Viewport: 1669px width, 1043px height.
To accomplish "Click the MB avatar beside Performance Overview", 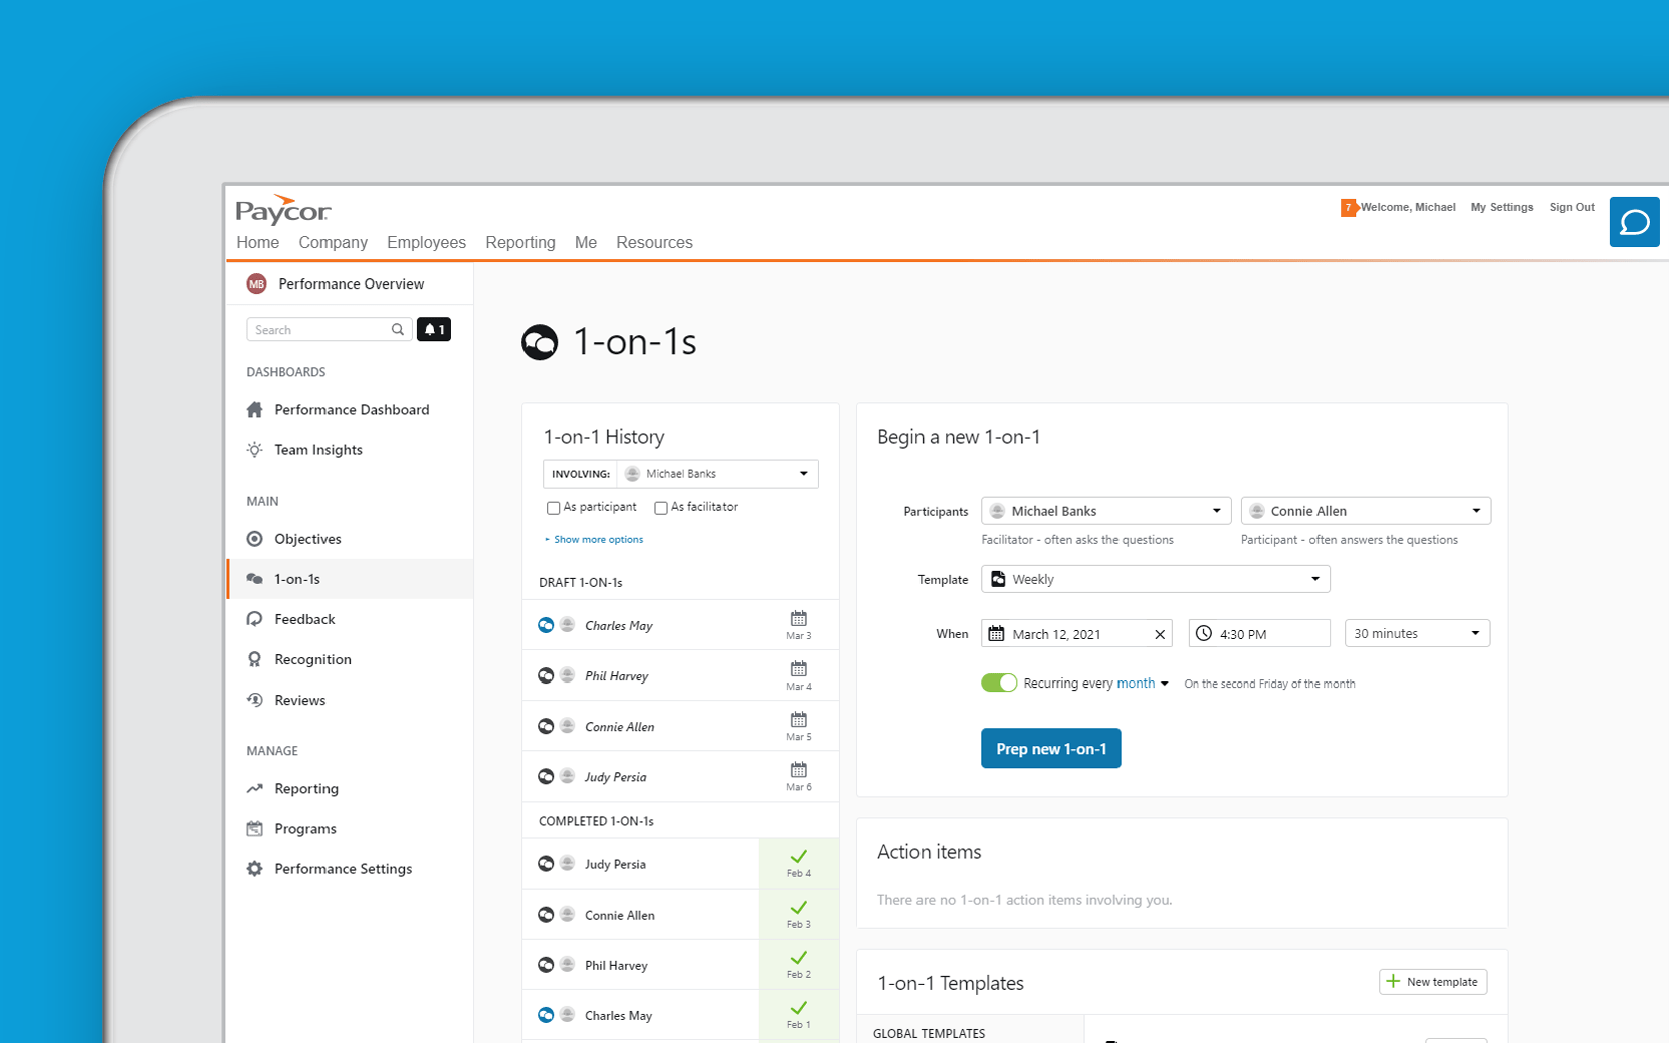I will click(256, 284).
